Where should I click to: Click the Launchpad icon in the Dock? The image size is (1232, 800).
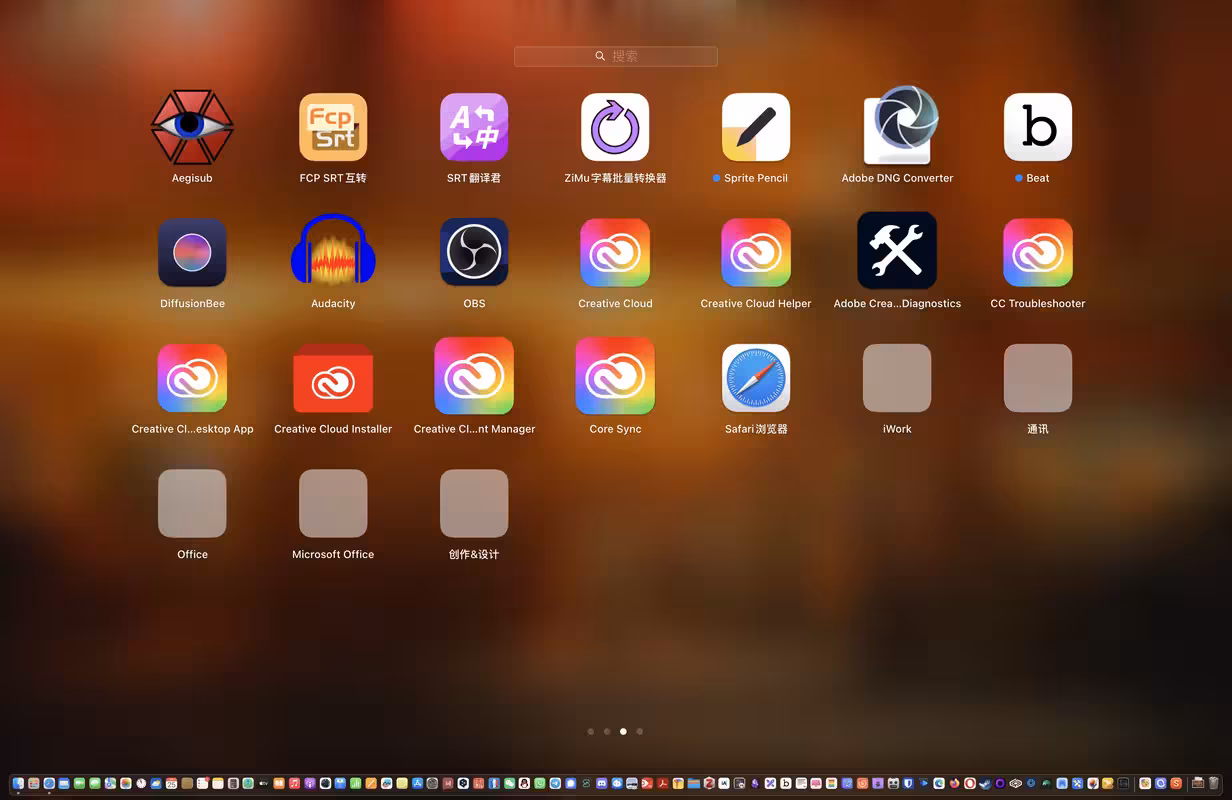[33, 783]
